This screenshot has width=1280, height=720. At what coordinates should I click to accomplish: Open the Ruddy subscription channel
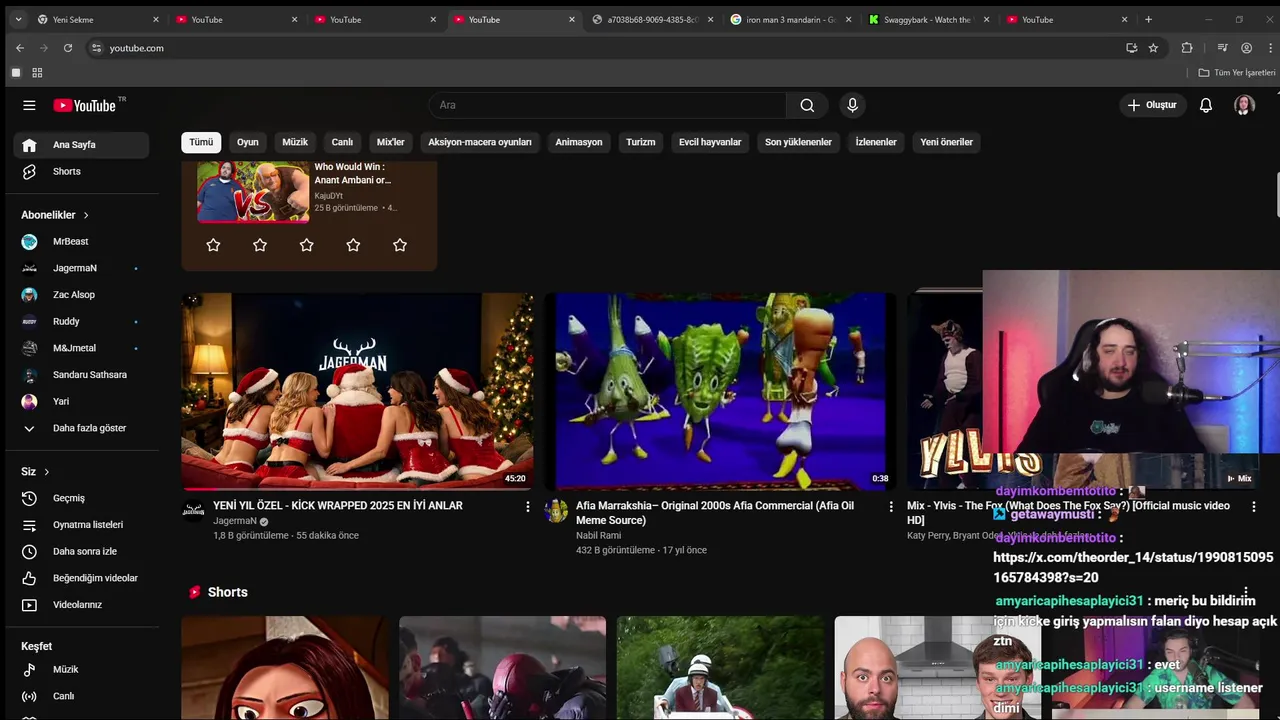81,321
